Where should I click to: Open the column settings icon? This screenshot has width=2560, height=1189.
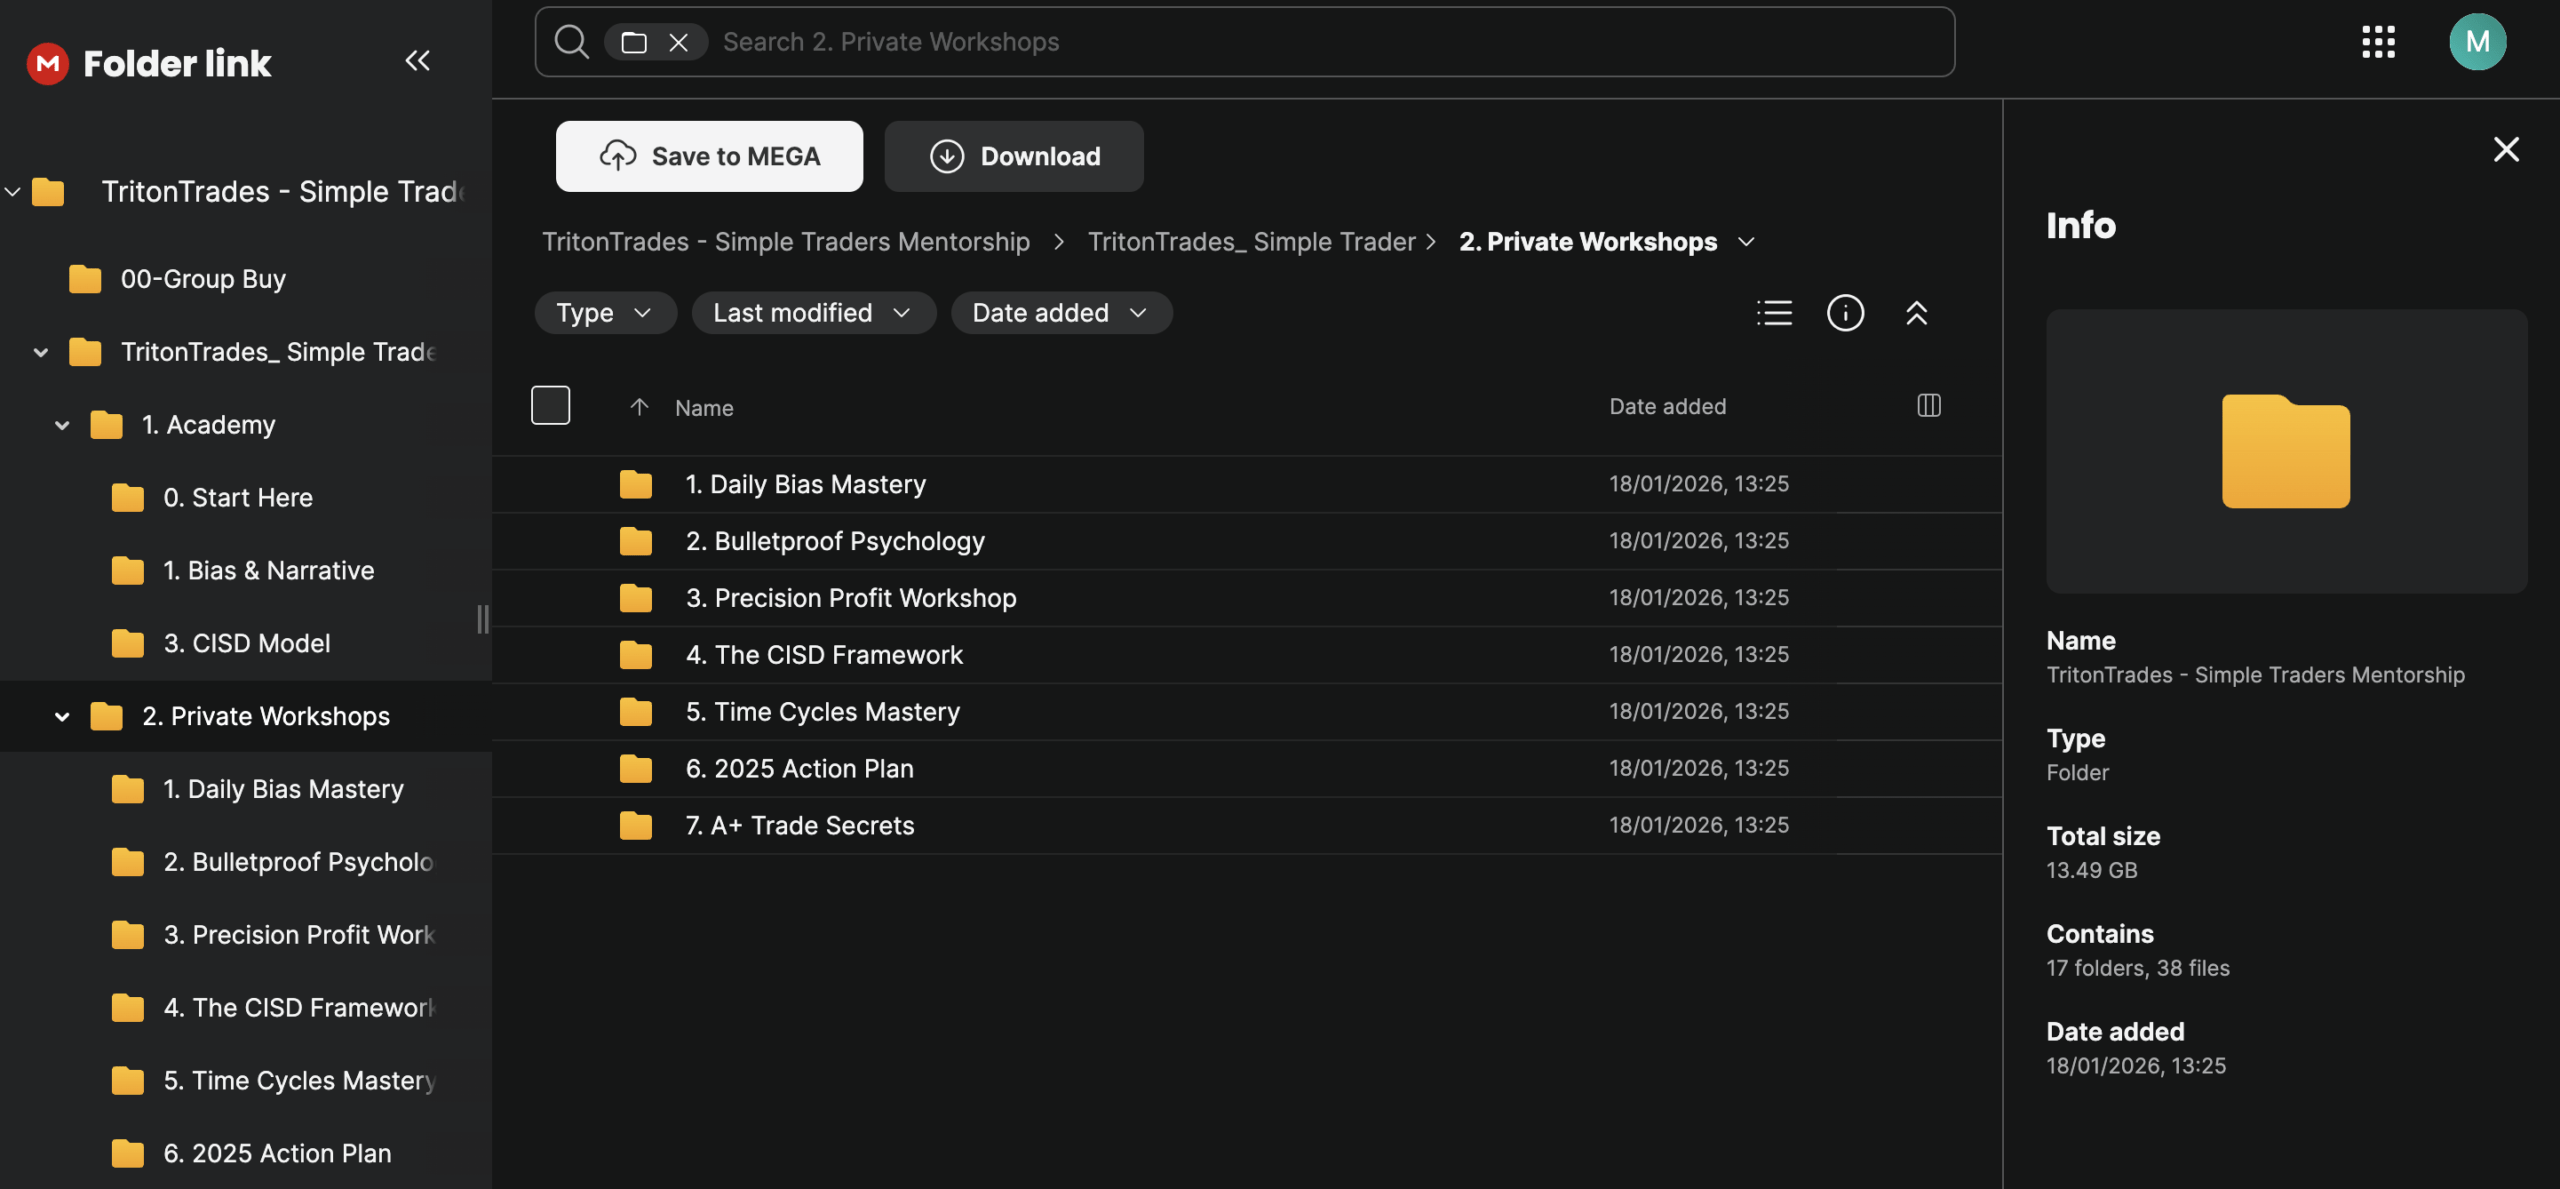1929,405
